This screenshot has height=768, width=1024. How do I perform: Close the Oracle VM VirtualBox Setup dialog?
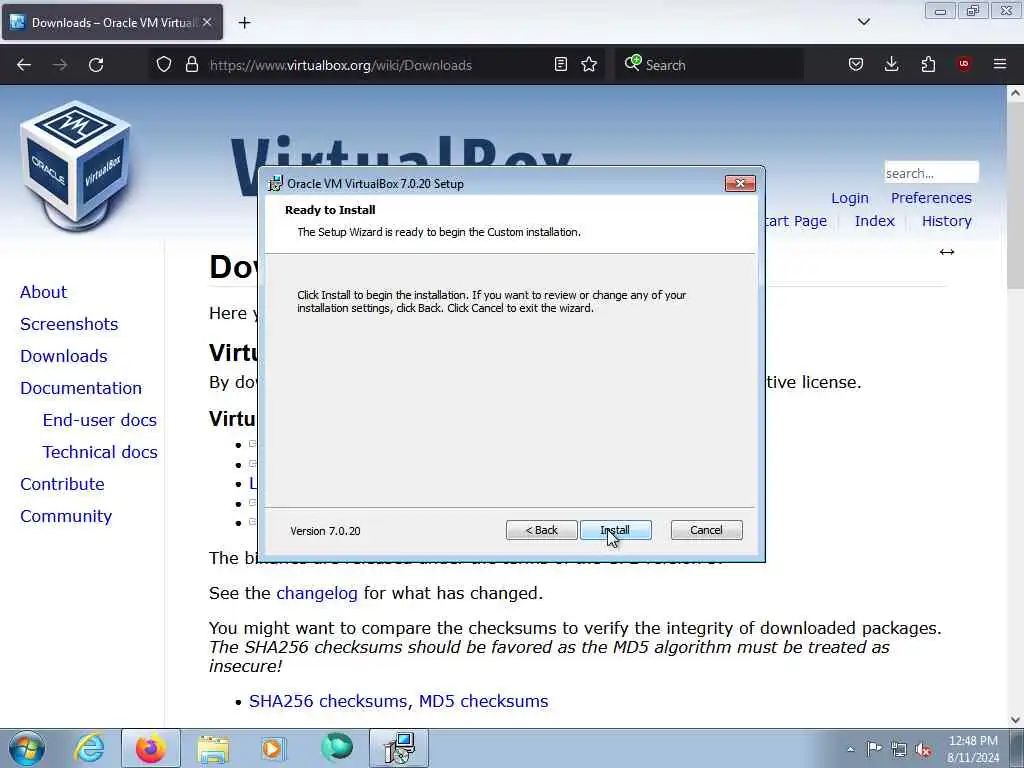(740, 184)
